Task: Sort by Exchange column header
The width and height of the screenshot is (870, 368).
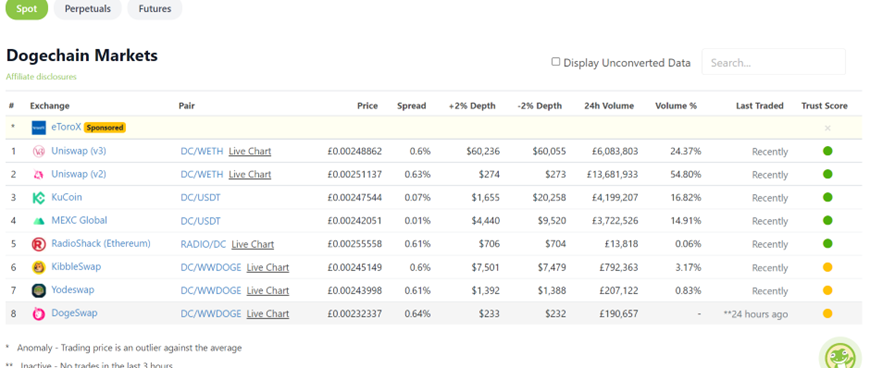Action: click(49, 105)
